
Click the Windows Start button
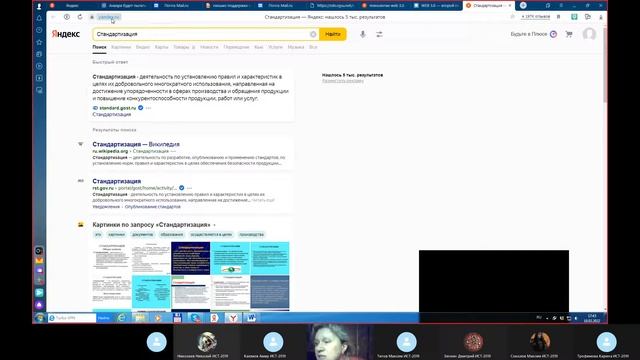pyautogui.click(x=40, y=318)
